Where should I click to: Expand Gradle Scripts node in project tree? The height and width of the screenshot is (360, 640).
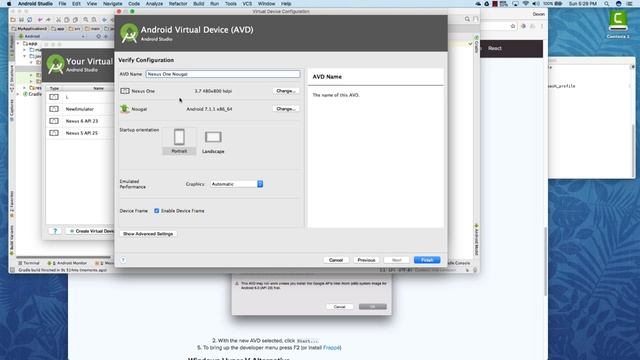point(18,94)
